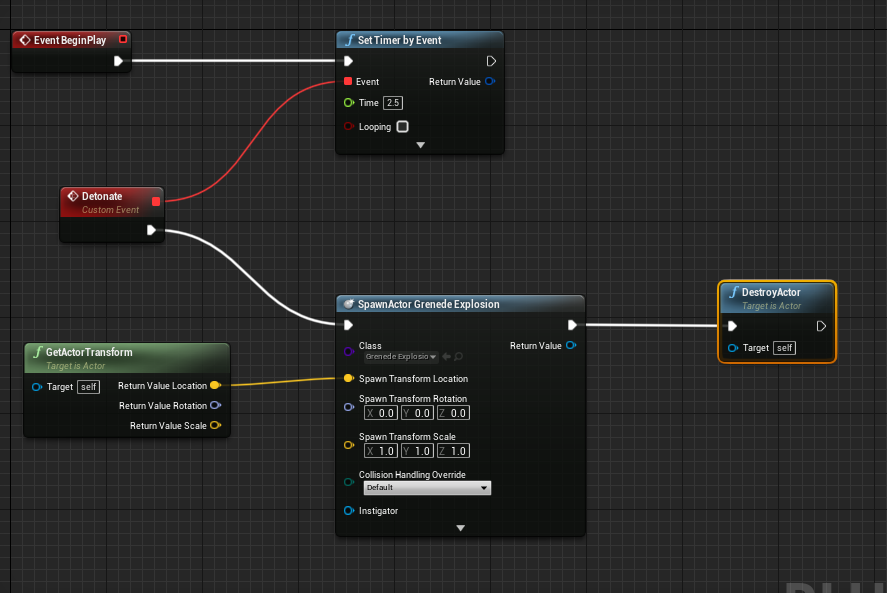The image size is (887, 593).
Task: Click the SpawnActor execution output pin
Action: tap(572, 325)
